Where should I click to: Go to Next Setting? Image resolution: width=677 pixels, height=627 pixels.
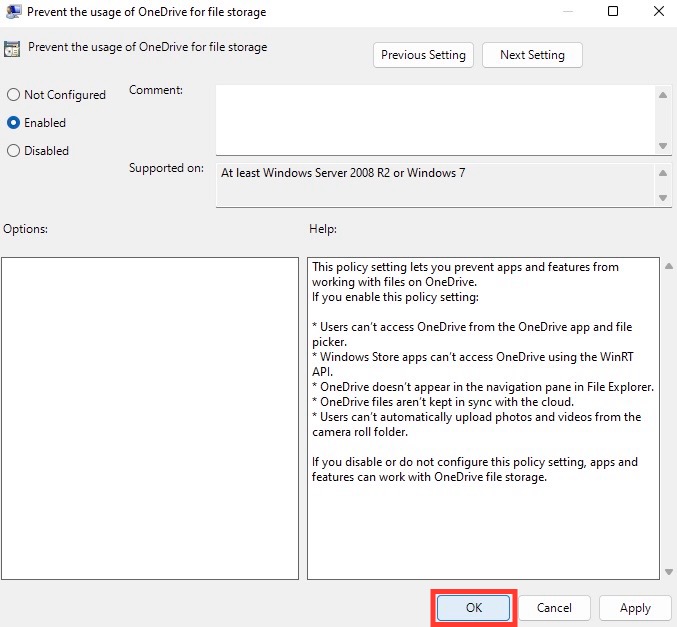coord(532,55)
